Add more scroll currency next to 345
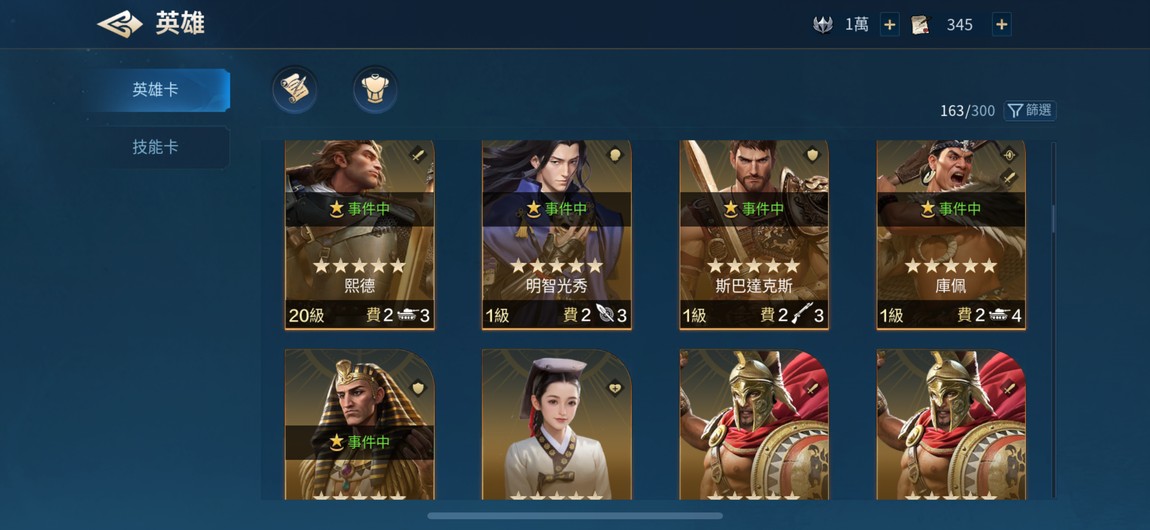This screenshot has height=530, width=1150. [1002, 25]
